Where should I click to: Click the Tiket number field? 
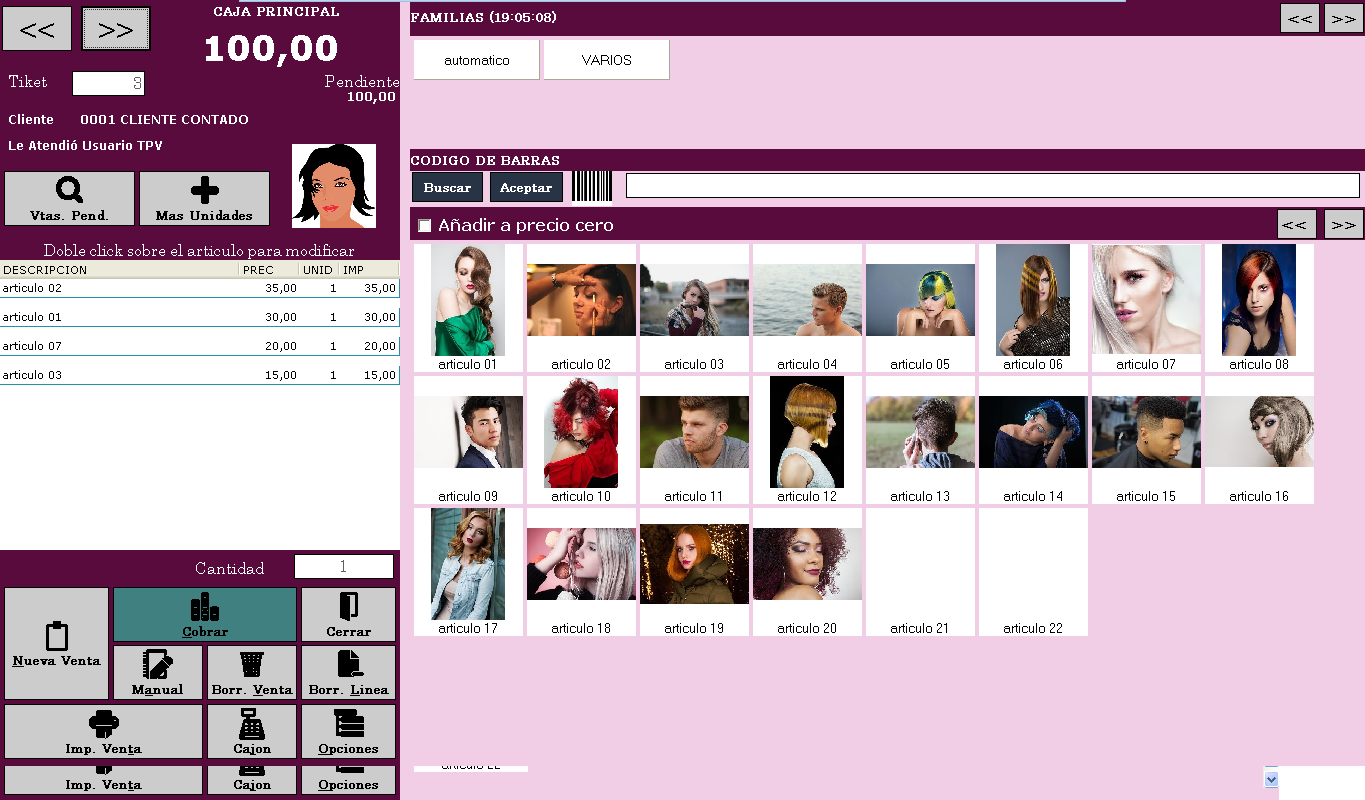coord(109,83)
